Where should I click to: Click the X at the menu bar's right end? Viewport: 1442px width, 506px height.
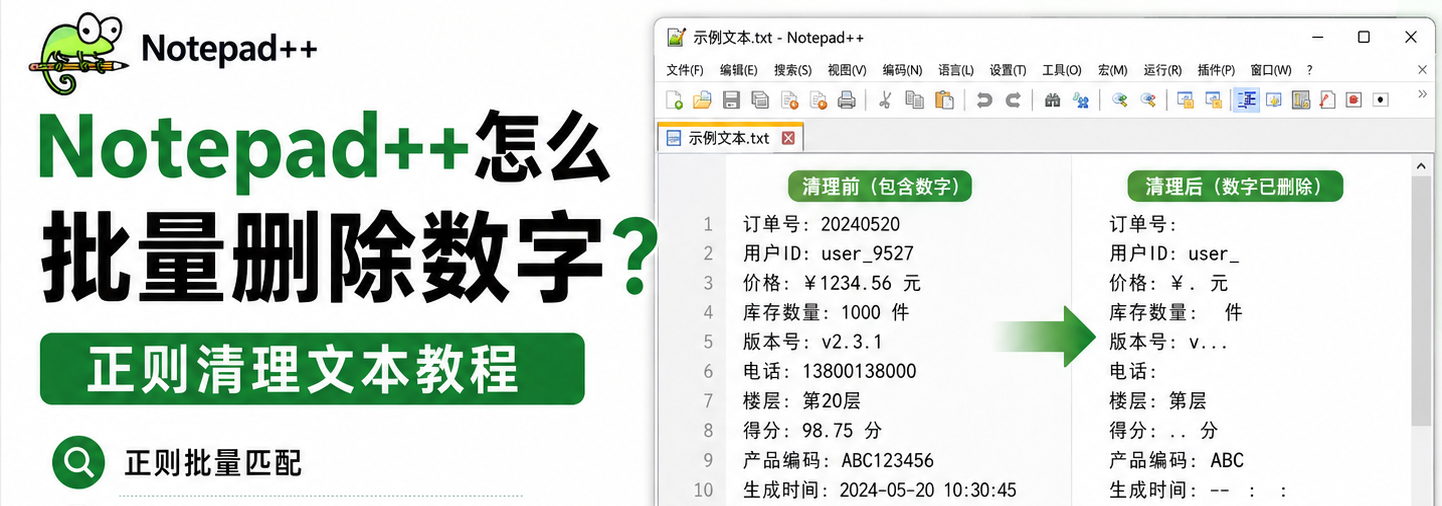tap(1423, 69)
